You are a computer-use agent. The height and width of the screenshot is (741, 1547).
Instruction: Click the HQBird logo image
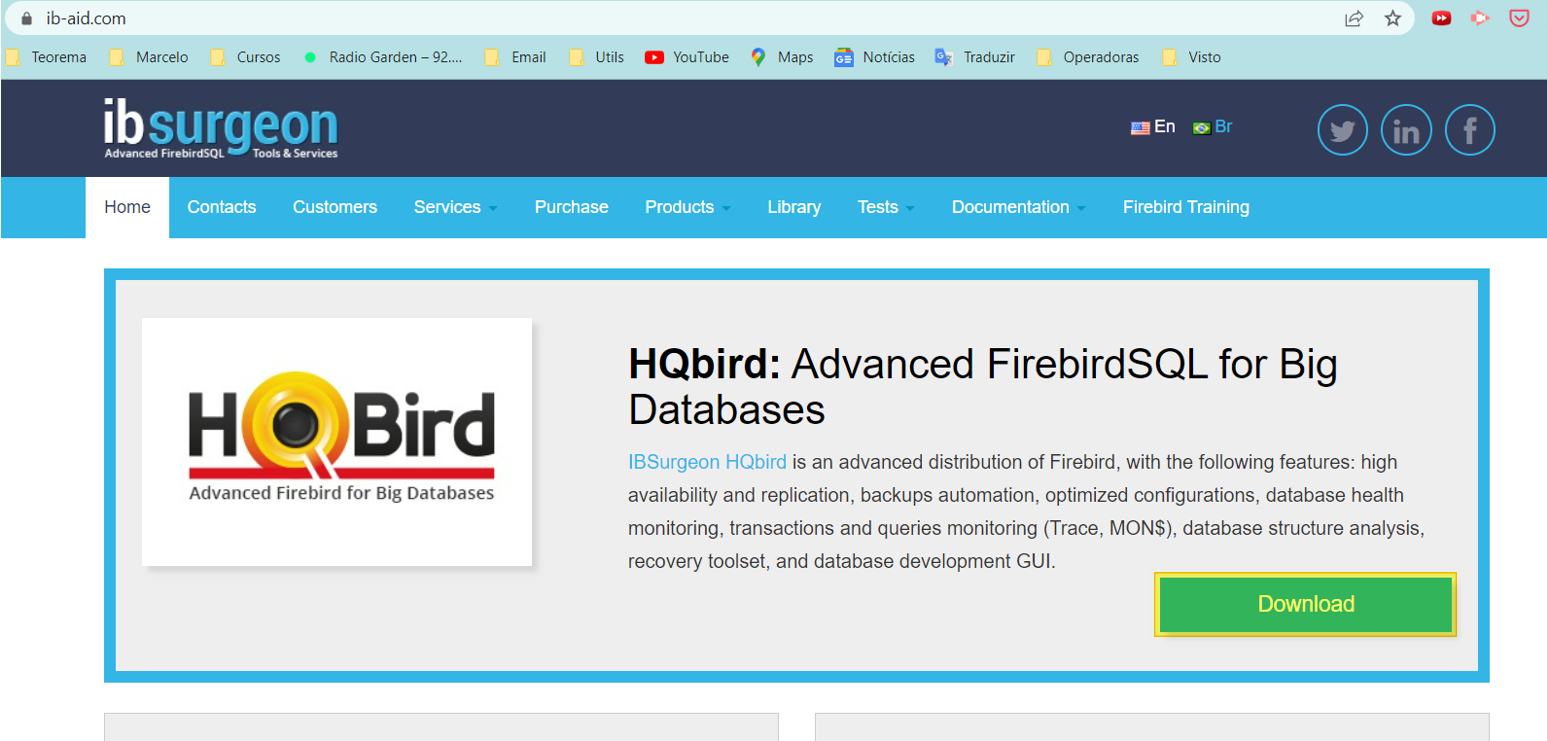337,442
